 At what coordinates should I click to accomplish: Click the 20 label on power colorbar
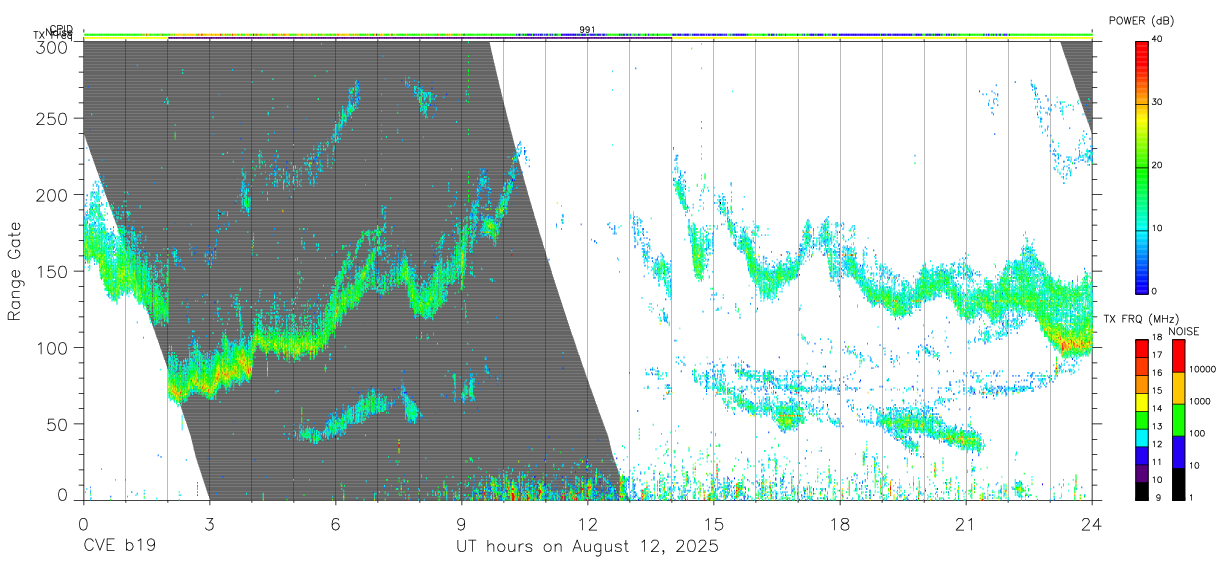click(x=1158, y=165)
